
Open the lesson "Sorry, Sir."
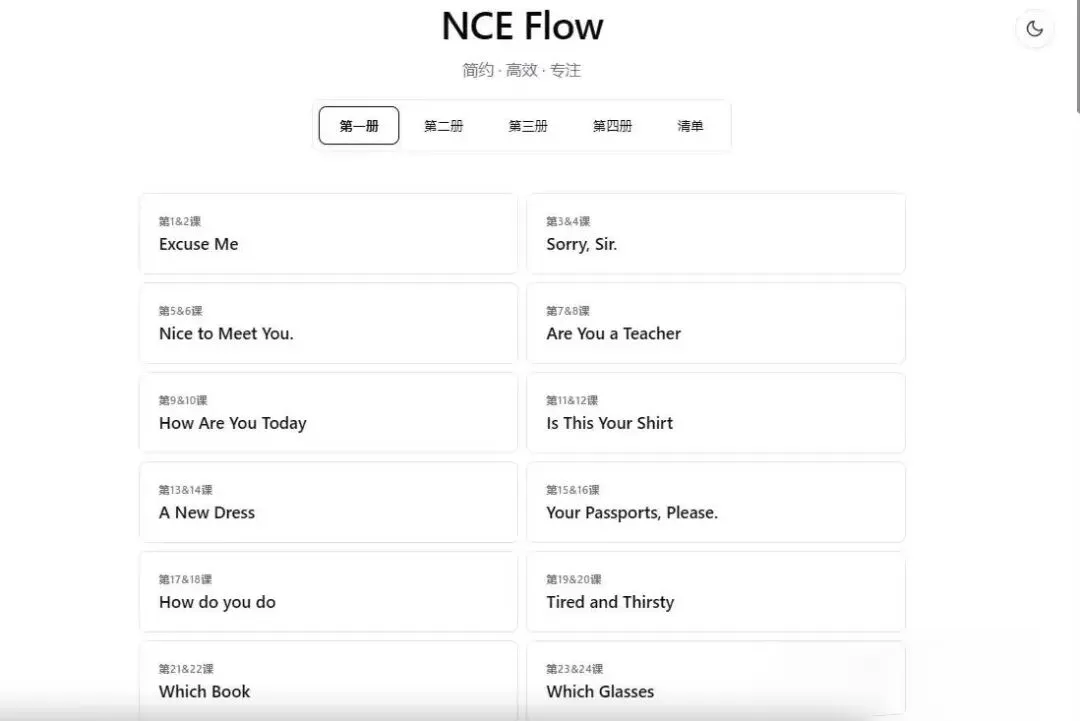click(715, 234)
